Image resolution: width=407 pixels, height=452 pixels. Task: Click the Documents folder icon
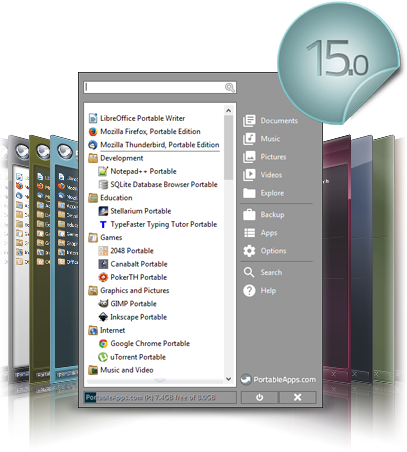[x=249, y=121]
